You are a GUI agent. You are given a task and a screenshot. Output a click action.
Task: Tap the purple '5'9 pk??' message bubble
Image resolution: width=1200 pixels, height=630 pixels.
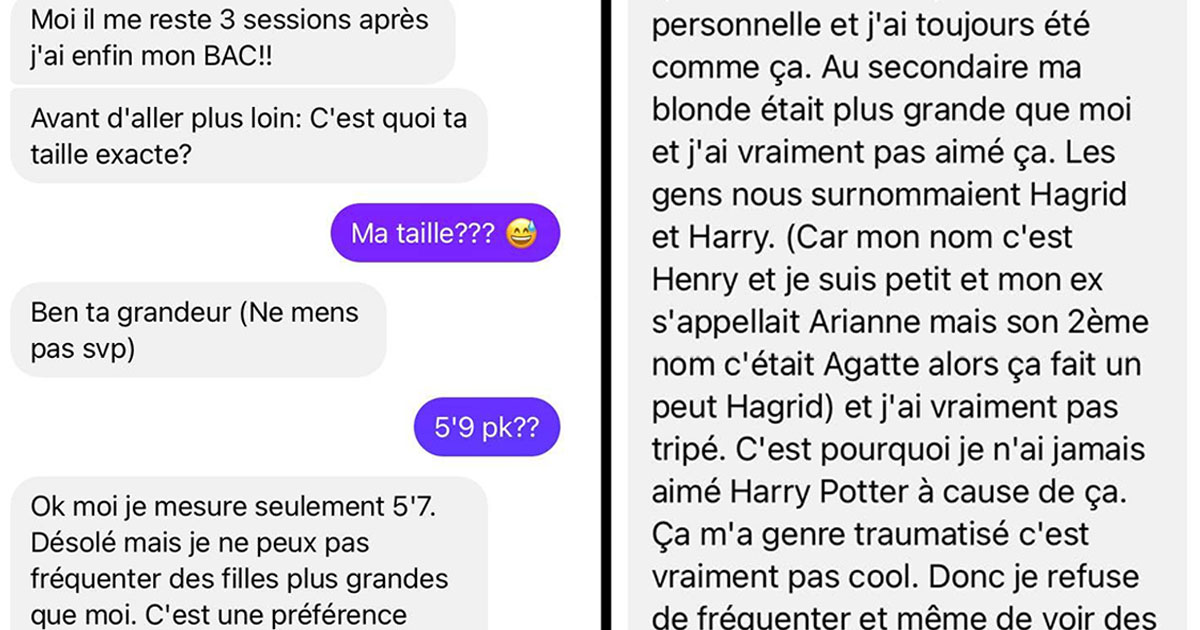(486, 427)
